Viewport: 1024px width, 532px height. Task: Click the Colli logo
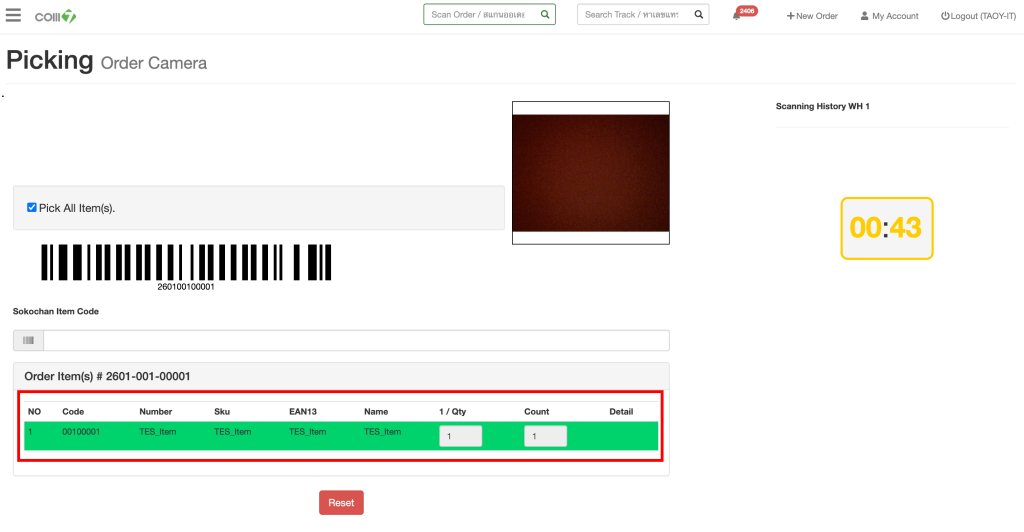coord(55,16)
